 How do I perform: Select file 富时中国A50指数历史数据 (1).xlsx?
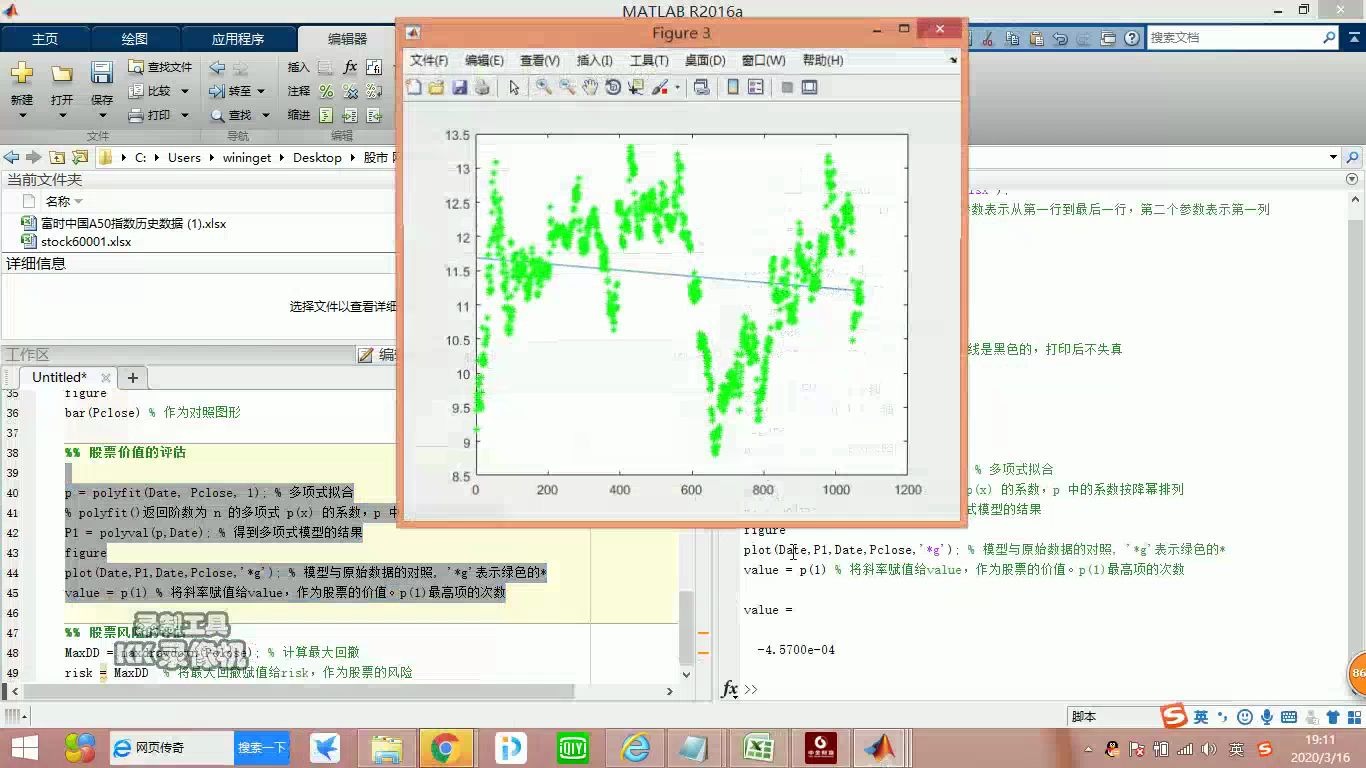123,224
